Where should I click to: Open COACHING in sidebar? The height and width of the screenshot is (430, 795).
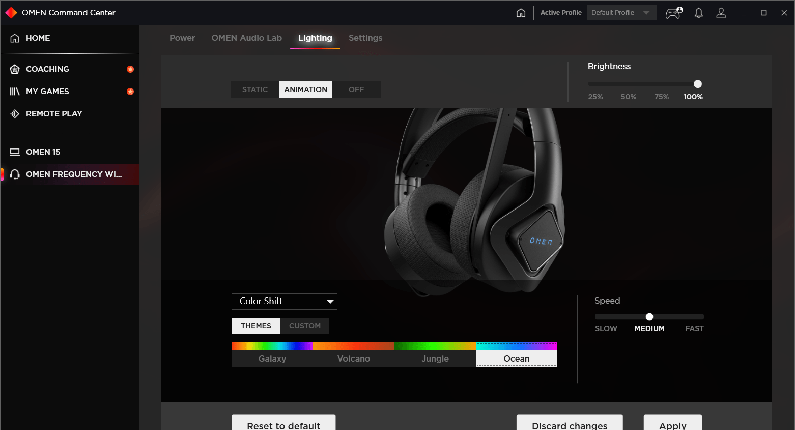tap(70, 69)
